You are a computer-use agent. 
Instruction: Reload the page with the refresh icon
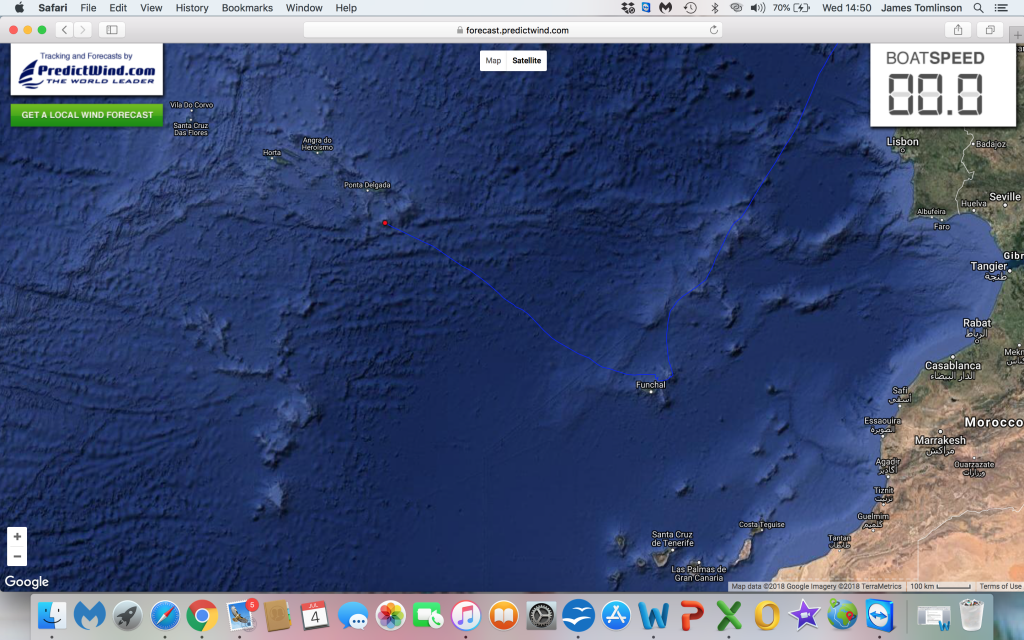(x=714, y=30)
